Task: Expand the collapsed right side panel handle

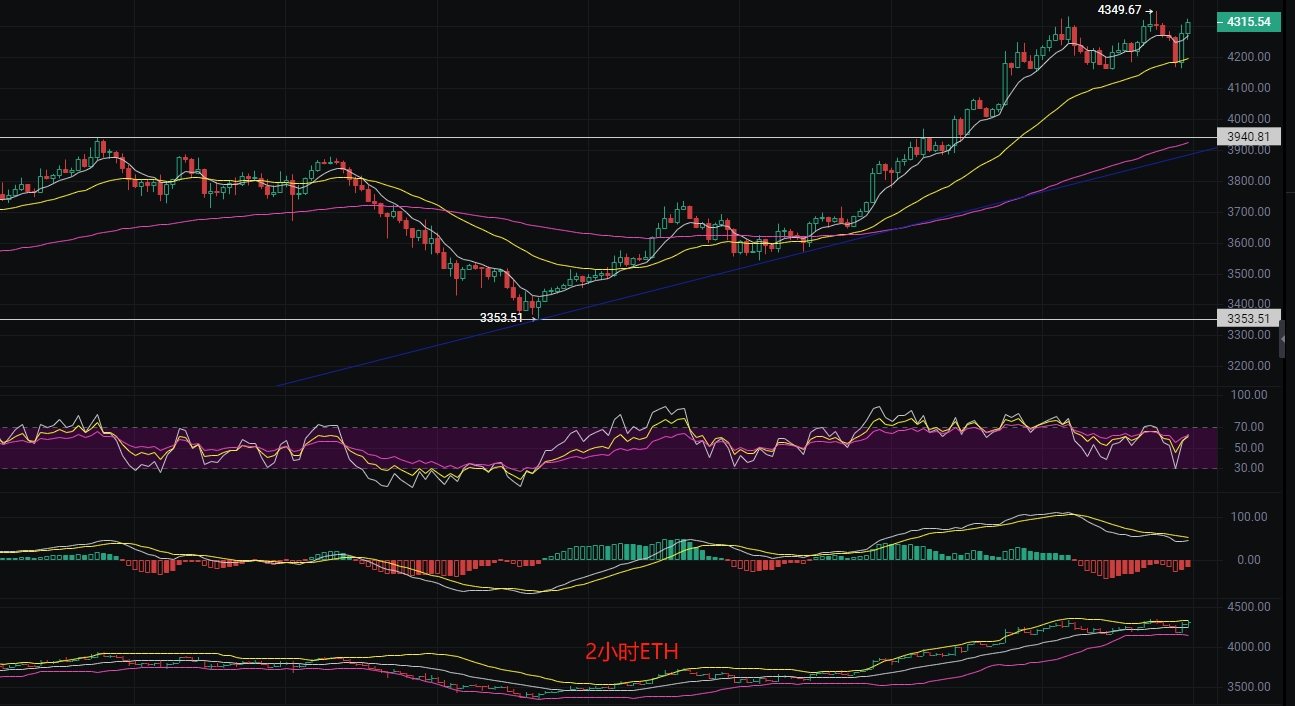Action: [x=1283, y=338]
